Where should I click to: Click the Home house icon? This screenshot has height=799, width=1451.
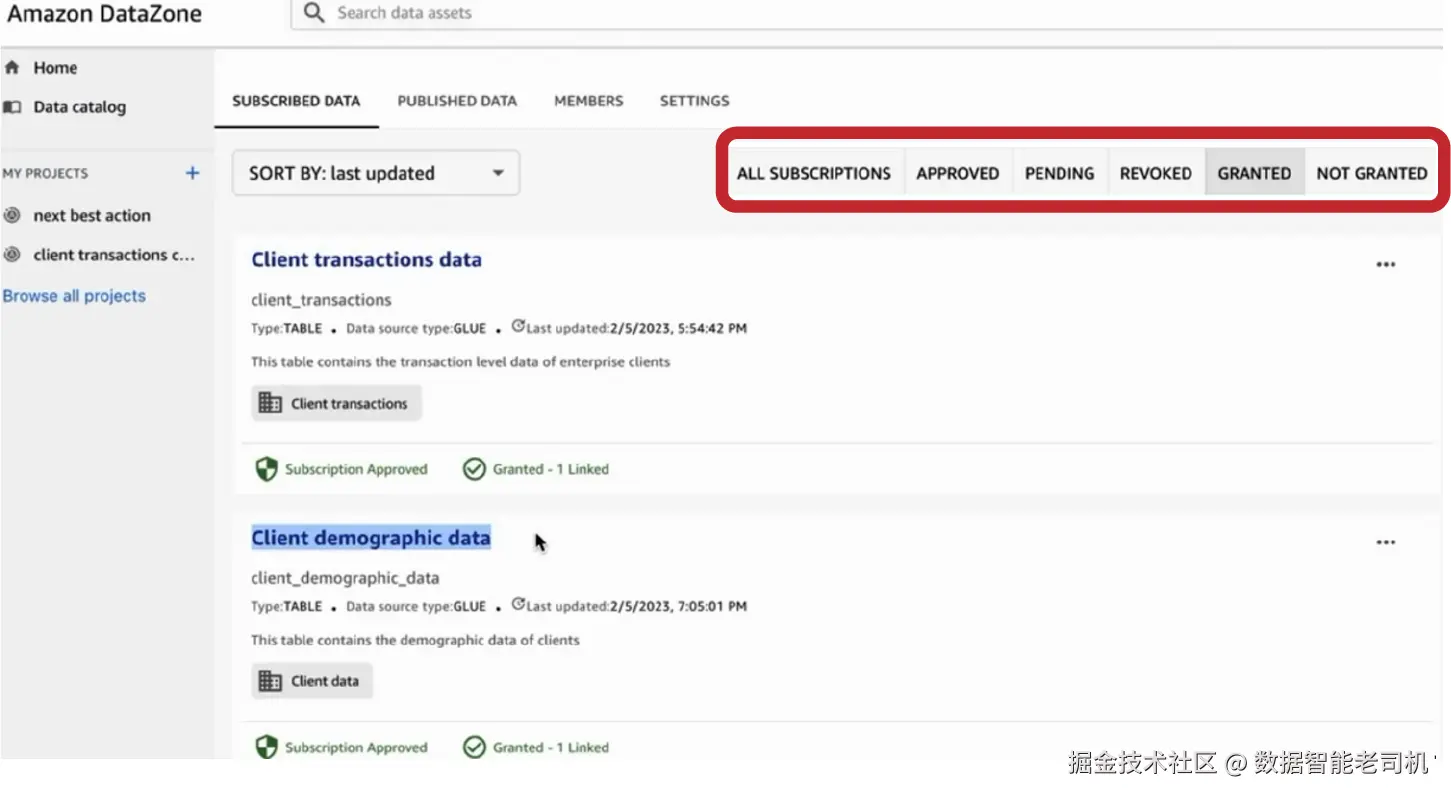tap(12, 68)
